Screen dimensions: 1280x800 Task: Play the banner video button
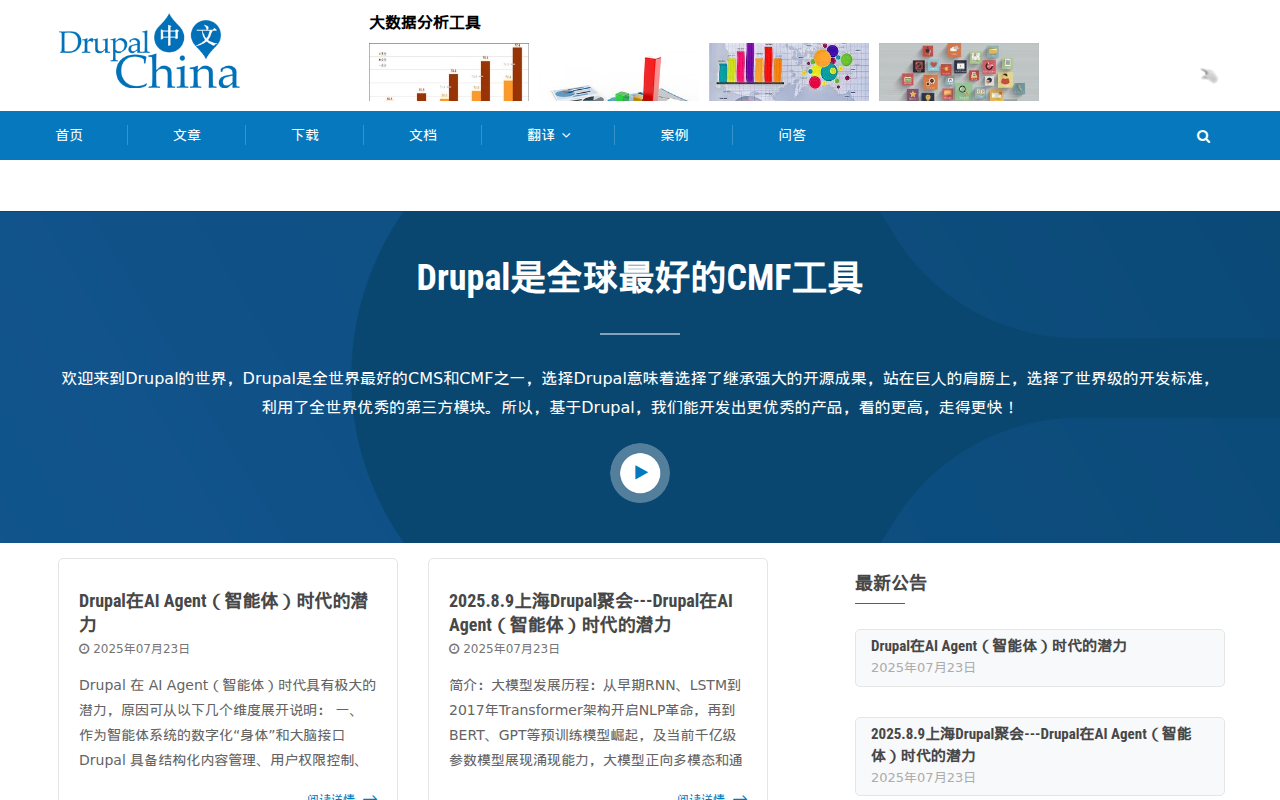(x=640, y=473)
